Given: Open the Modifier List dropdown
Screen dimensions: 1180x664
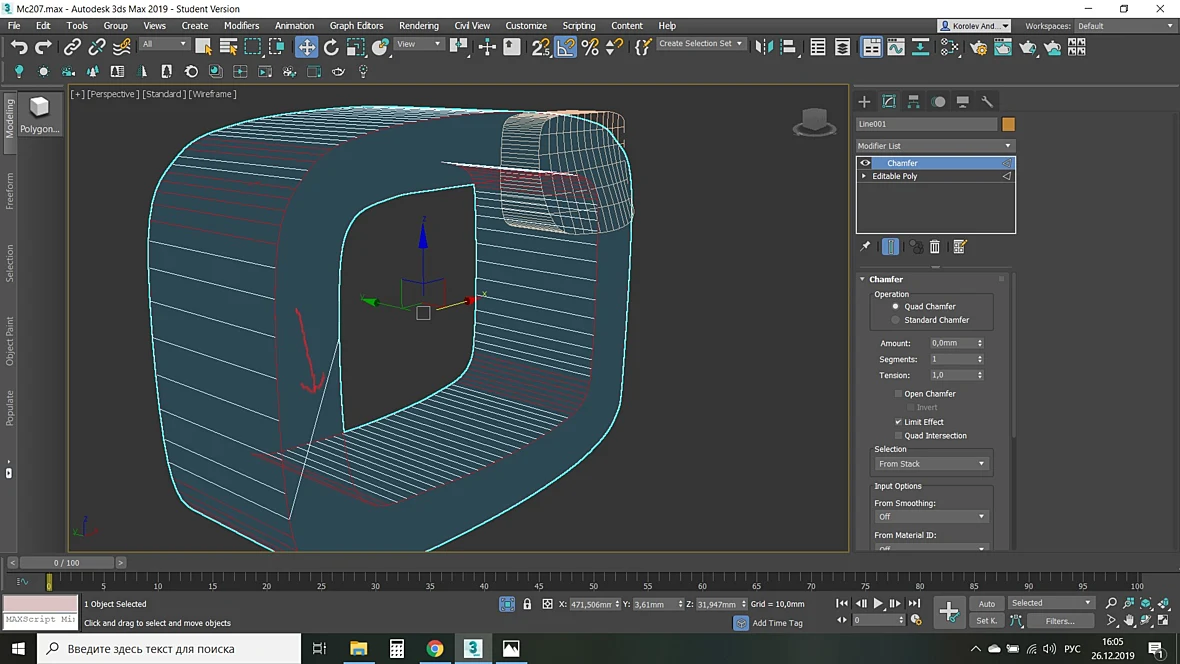Looking at the screenshot, I should coord(935,146).
